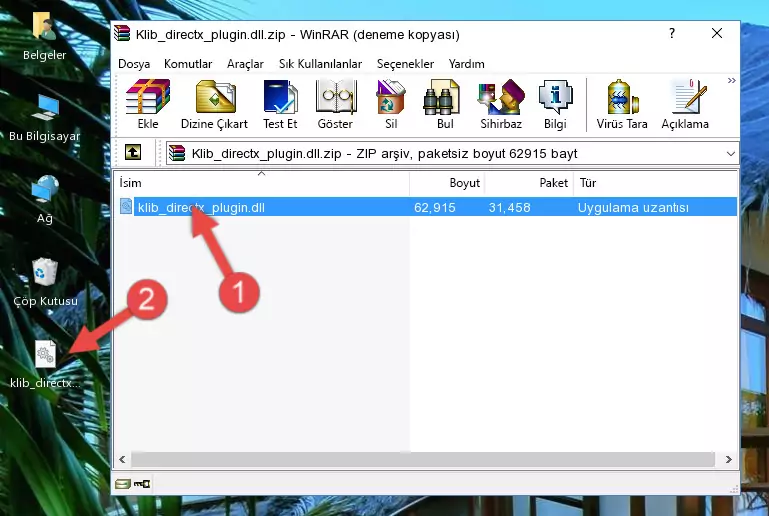Close the WinRAR window

(717, 34)
